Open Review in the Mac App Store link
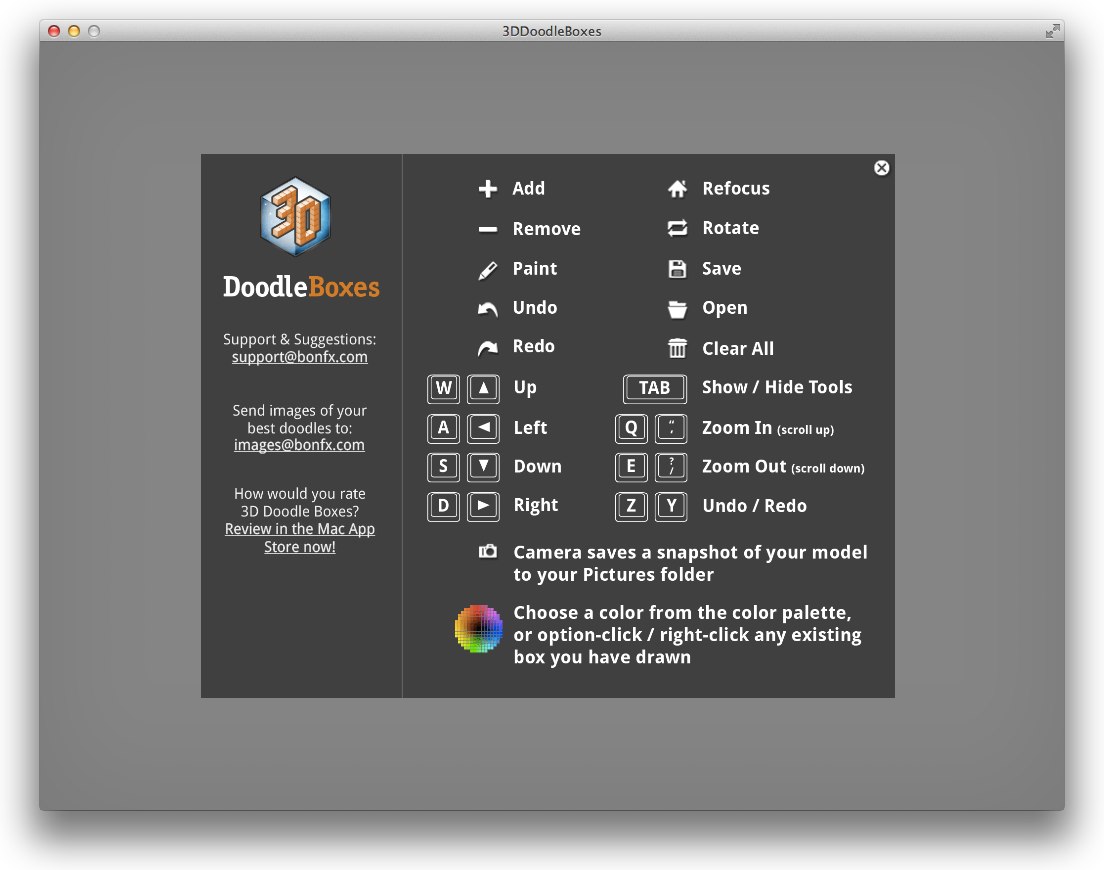This screenshot has height=870, width=1104. (300, 538)
